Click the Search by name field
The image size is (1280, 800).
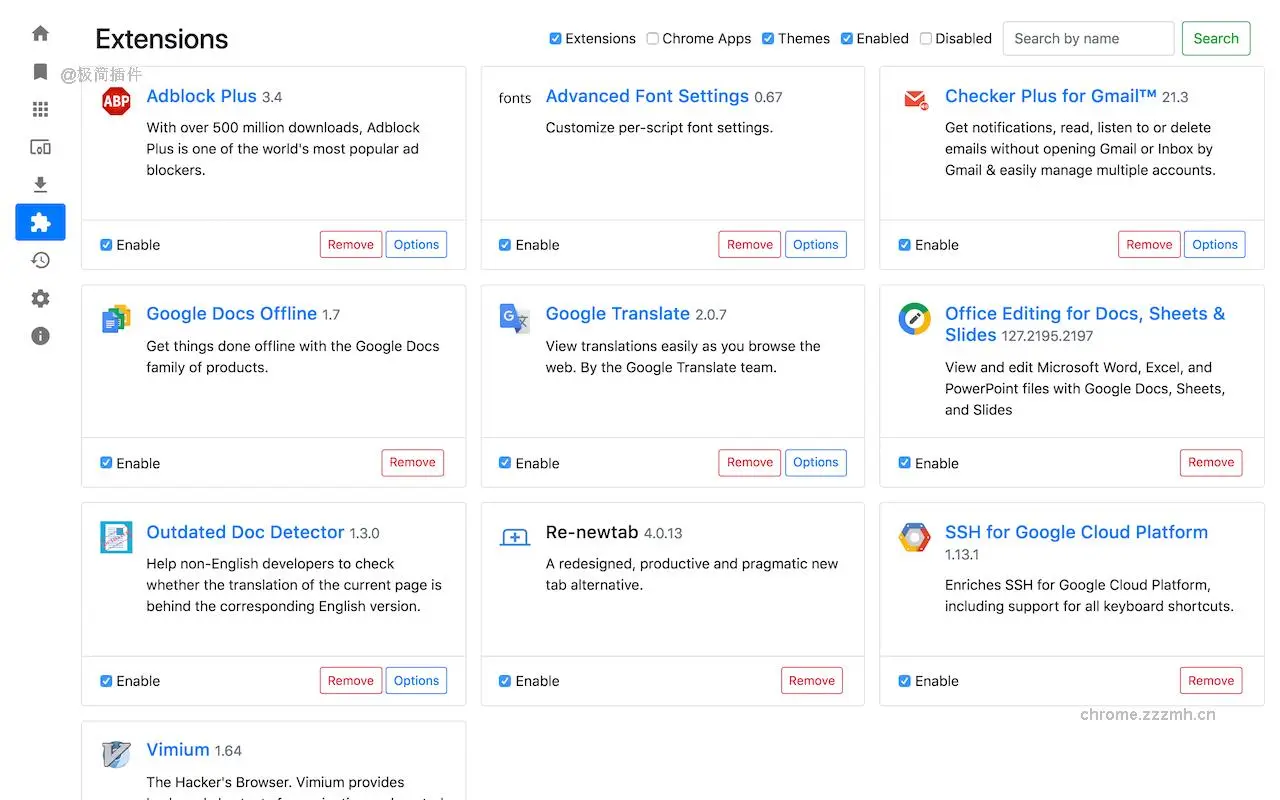coord(1088,39)
